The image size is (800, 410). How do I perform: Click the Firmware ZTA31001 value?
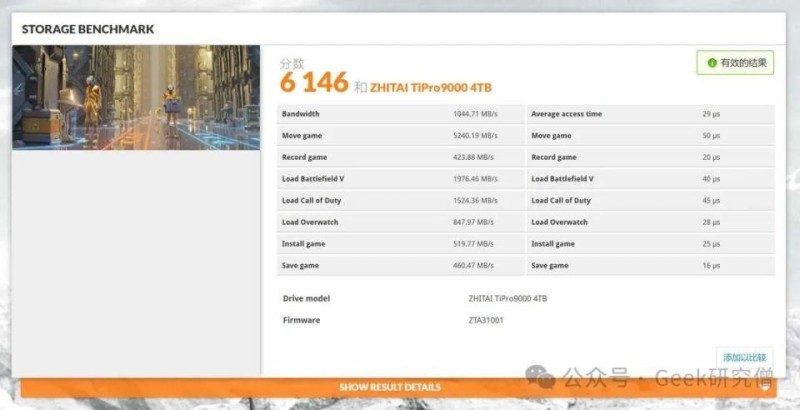click(x=486, y=320)
